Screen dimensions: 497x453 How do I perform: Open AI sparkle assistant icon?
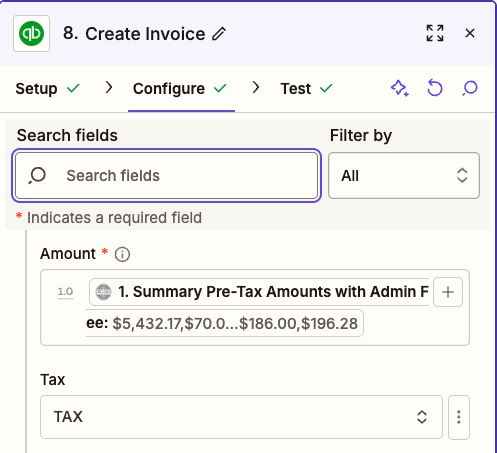400,88
